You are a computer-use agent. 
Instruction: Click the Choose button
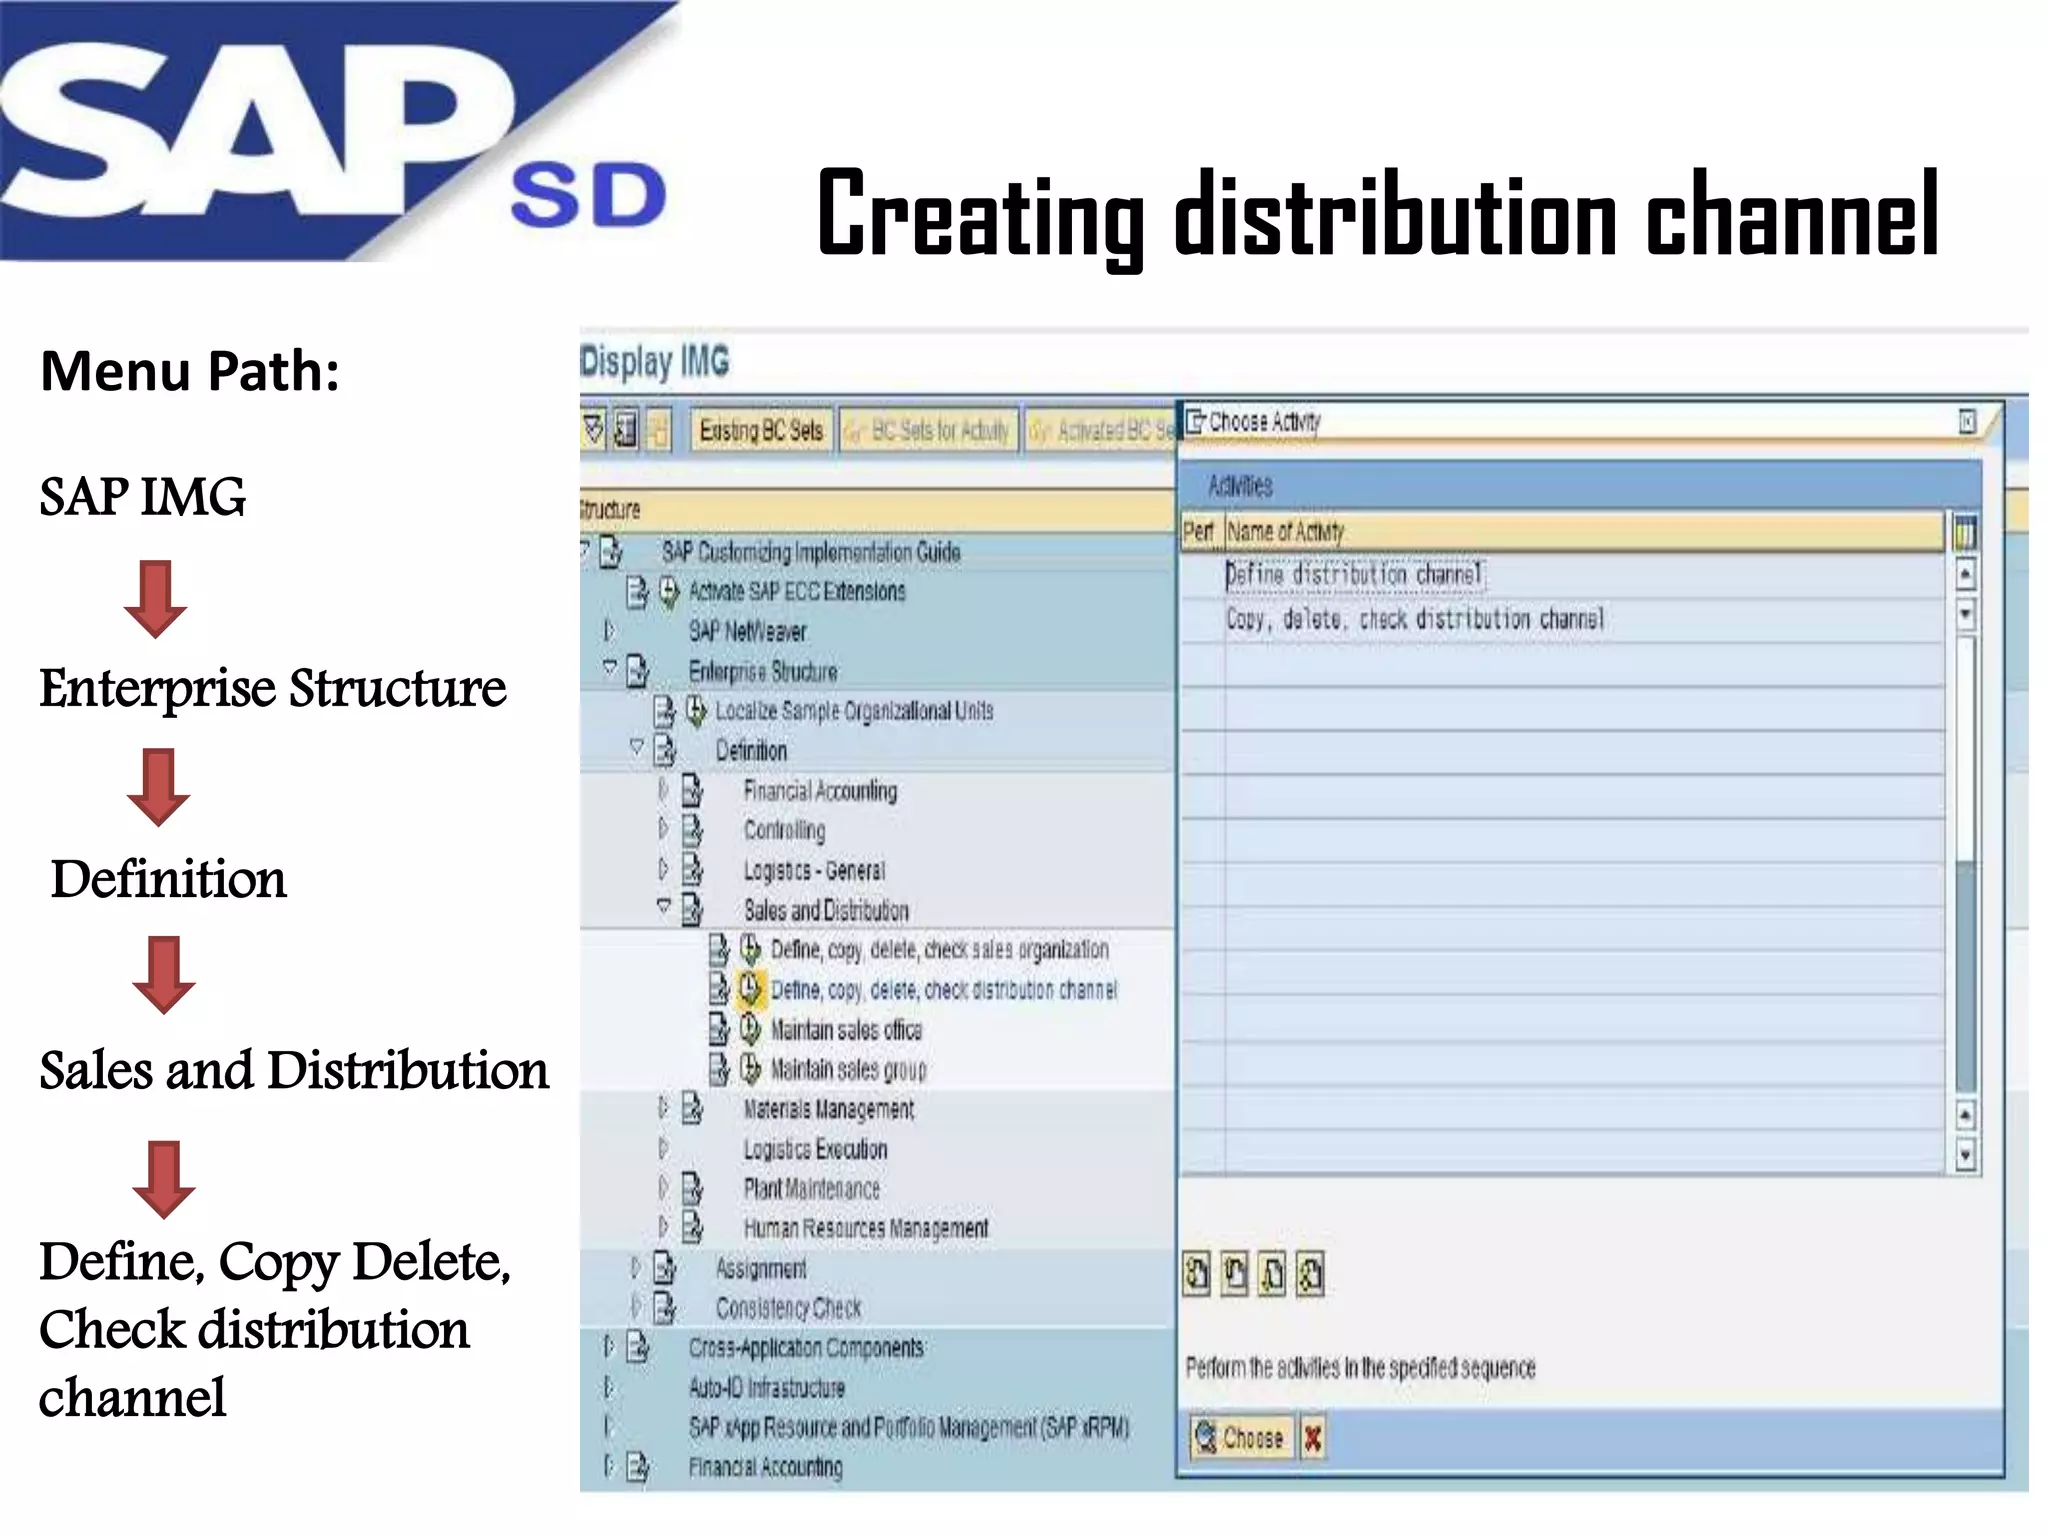click(x=1242, y=1438)
